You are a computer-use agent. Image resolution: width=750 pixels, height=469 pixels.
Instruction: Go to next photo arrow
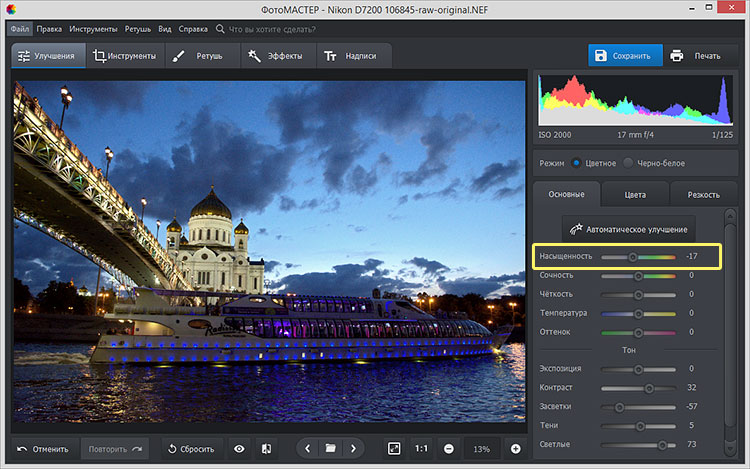coord(353,449)
